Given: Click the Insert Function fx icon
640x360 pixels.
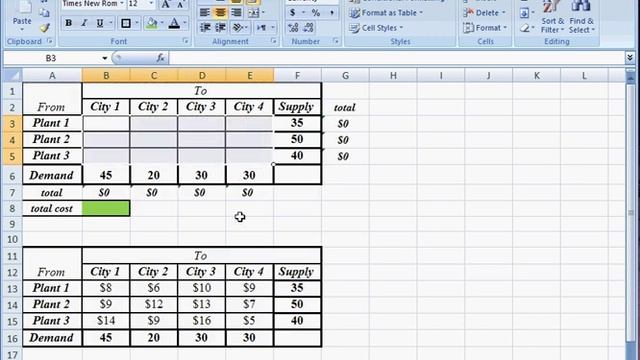Looking at the screenshot, I should click(x=160, y=58).
